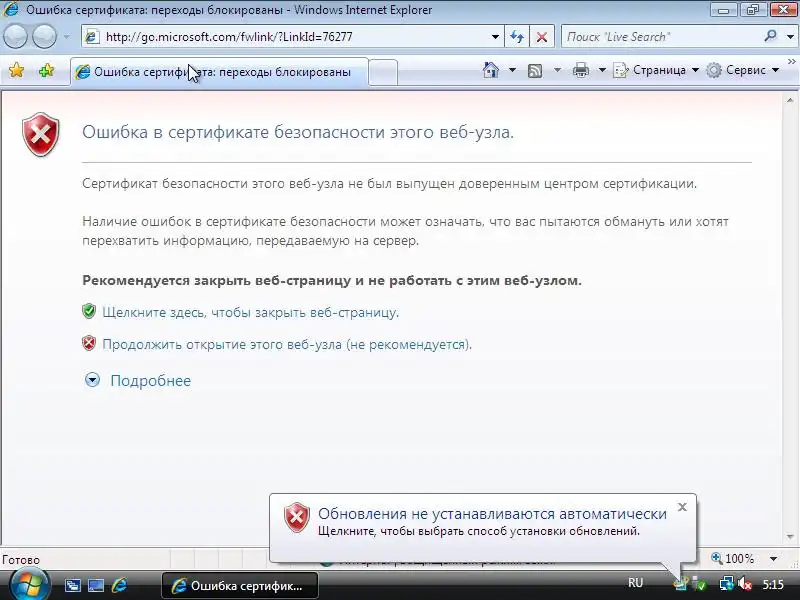Click the Готово status bar text
Viewport: 800px width, 600px height.
20,560
